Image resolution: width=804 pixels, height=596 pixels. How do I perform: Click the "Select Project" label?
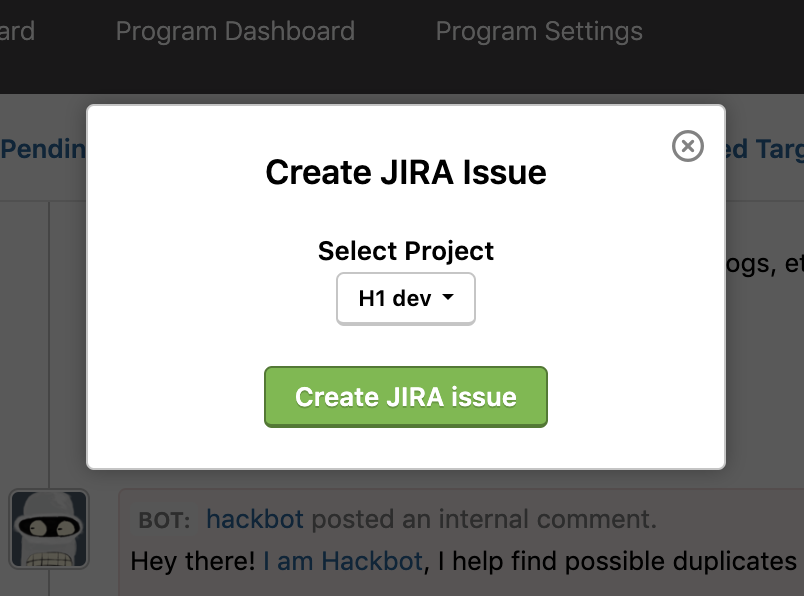(x=405, y=251)
